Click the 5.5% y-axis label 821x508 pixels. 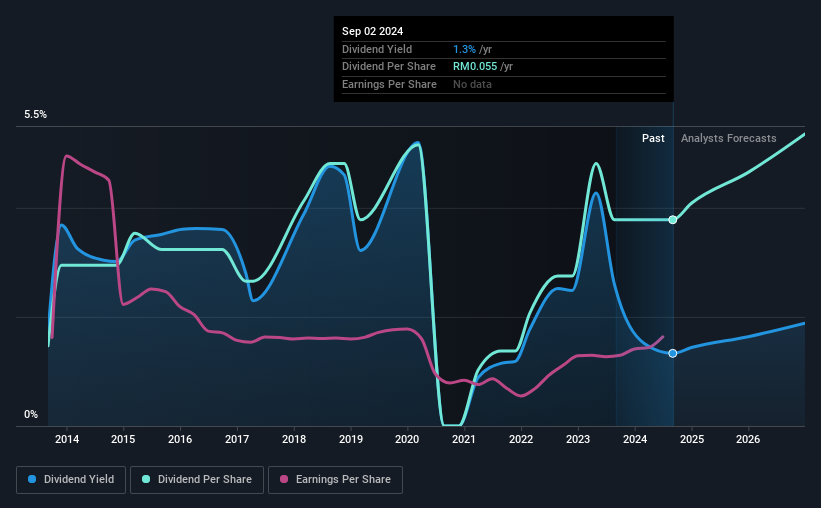(x=35, y=115)
